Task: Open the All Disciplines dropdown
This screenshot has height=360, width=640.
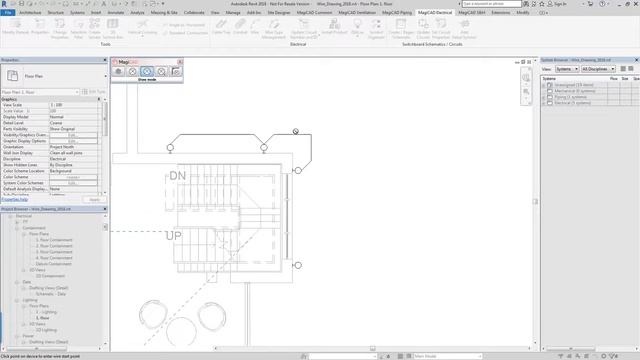Action: [x=598, y=69]
